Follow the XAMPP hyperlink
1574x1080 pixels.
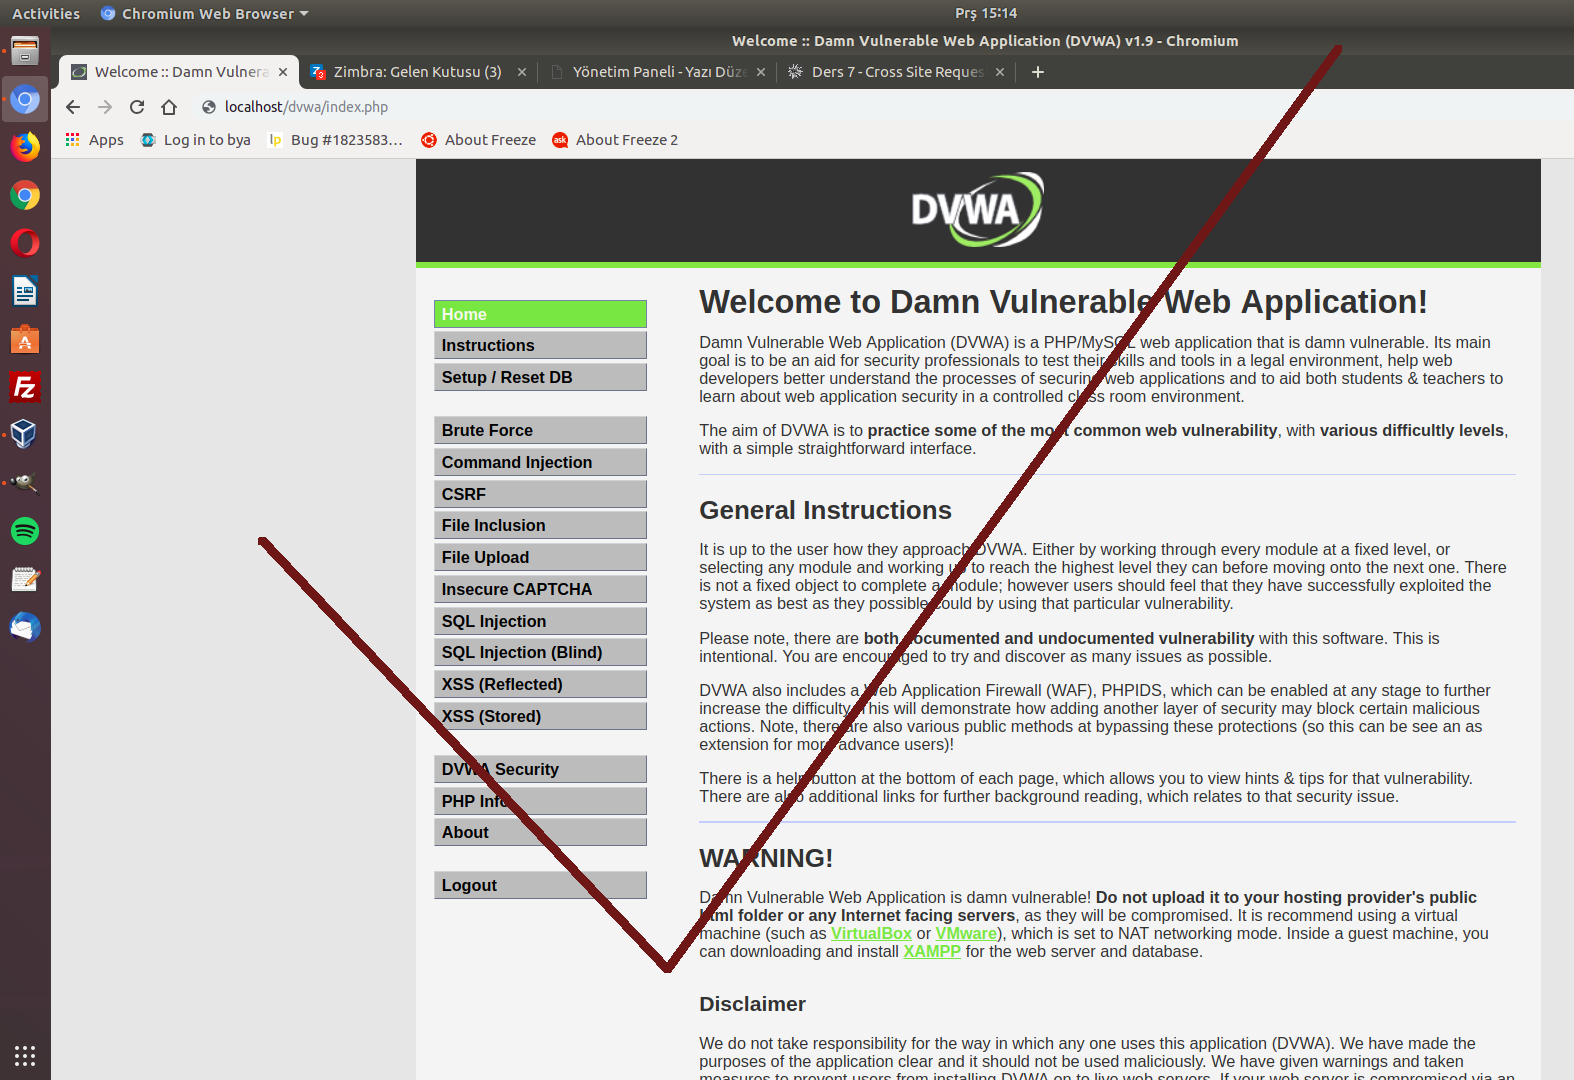pyautogui.click(x=932, y=951)
